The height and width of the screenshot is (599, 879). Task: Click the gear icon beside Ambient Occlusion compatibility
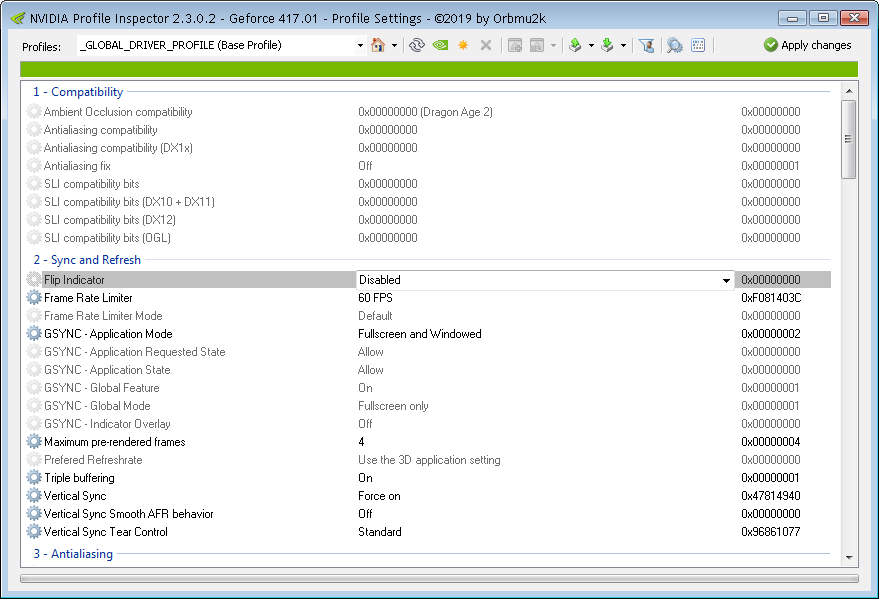coord(34,112)
